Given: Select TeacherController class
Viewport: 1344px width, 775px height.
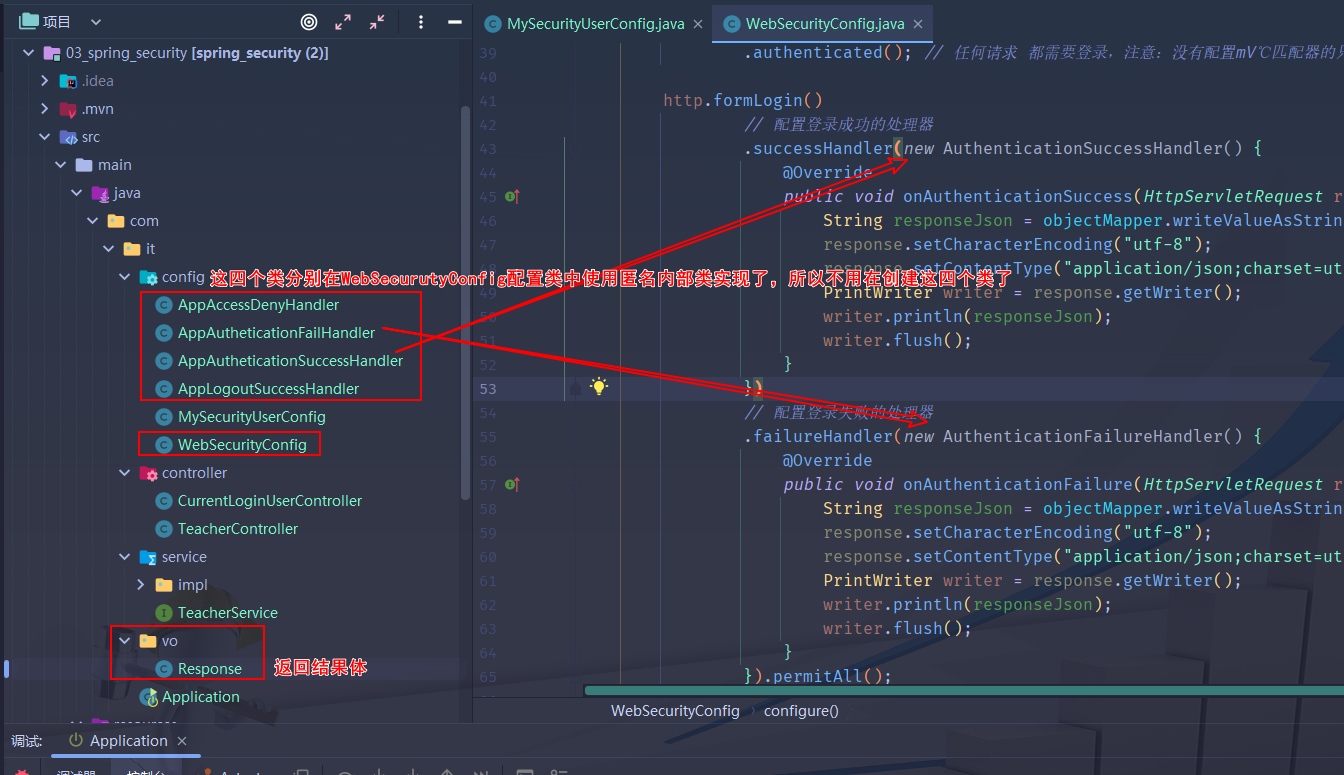Looking at the screenshot, I should click(x=238, y=529).
